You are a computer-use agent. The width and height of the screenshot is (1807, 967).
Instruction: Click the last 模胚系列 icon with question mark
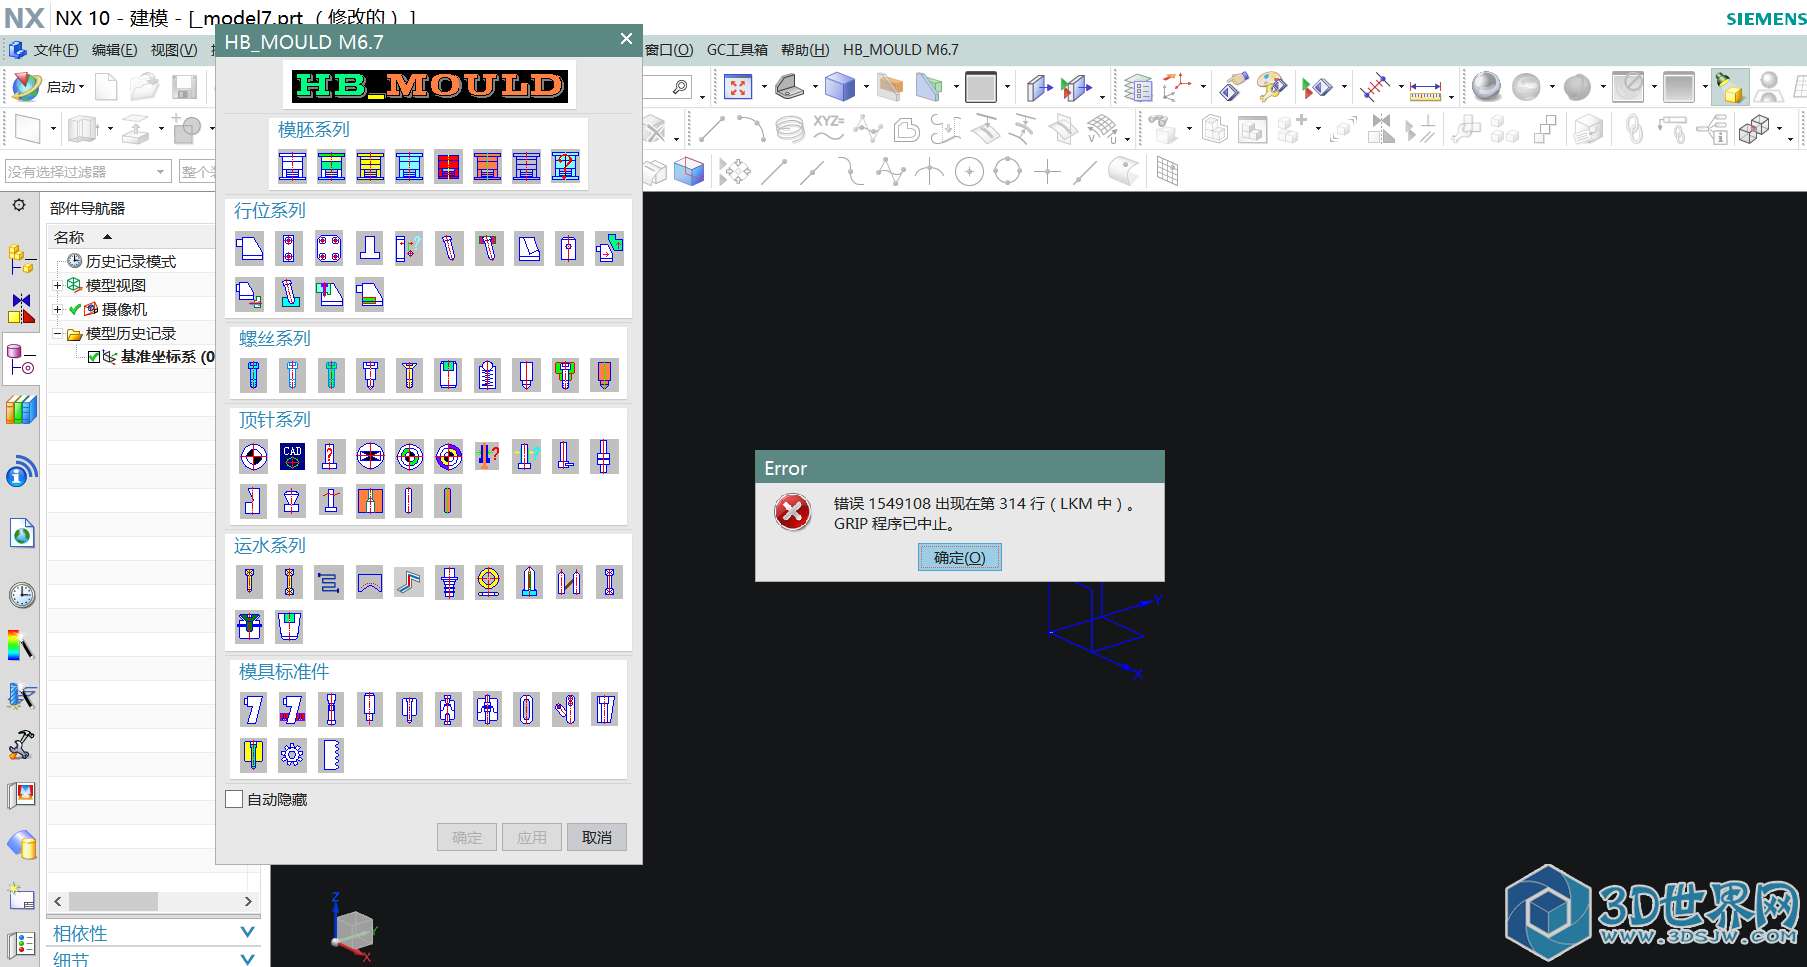(565, 166)
